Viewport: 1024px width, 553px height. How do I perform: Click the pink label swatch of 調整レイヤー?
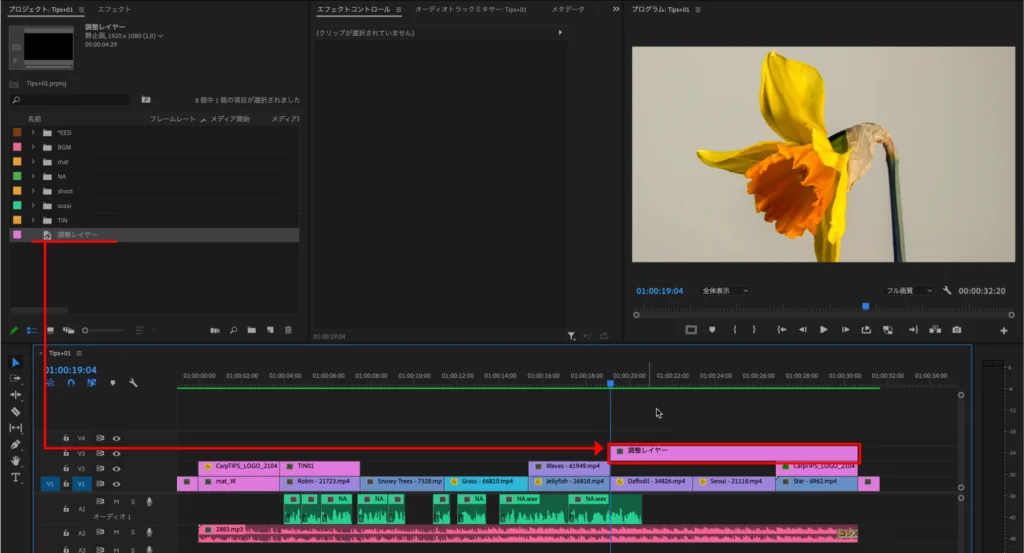17,234
